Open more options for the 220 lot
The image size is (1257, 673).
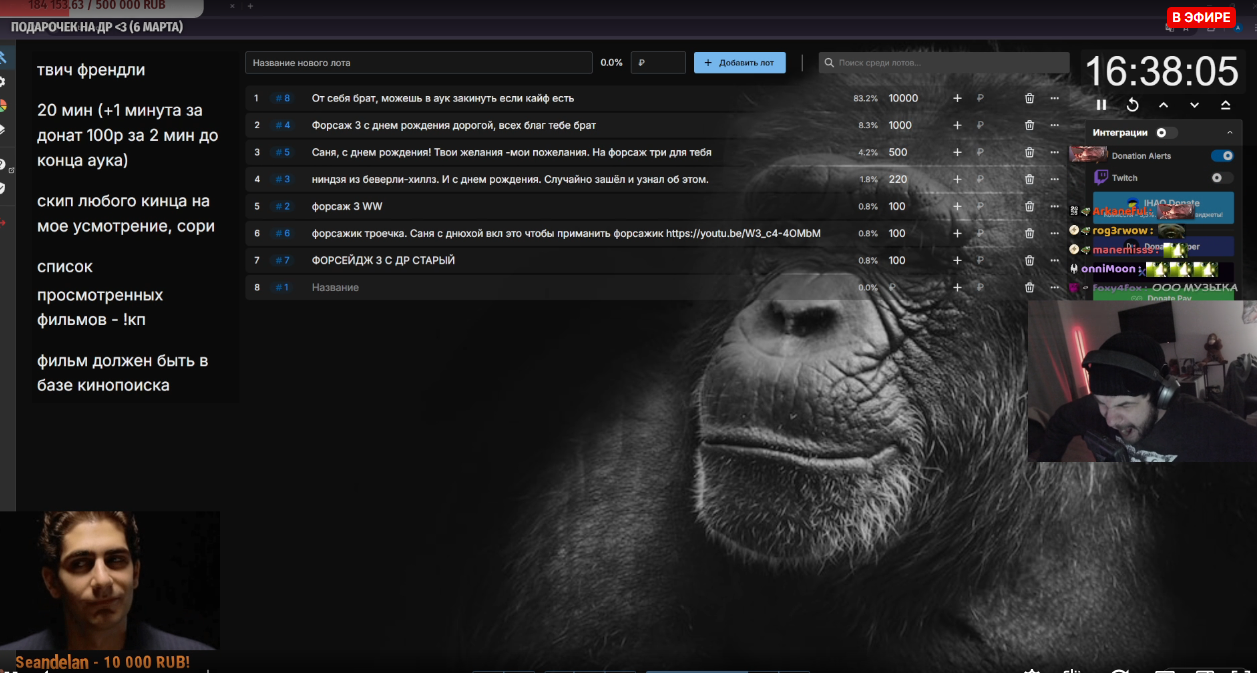click(1054, 179)
